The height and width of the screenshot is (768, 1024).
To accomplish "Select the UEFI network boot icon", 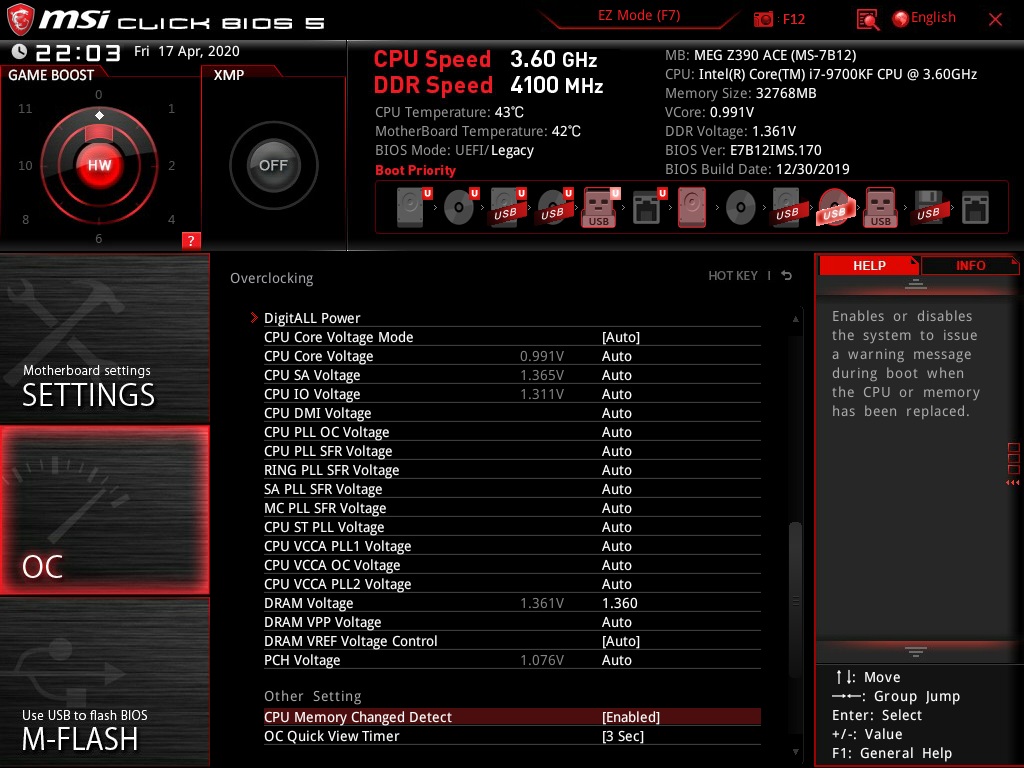I will pyautogui.click(x=648, y=208).
